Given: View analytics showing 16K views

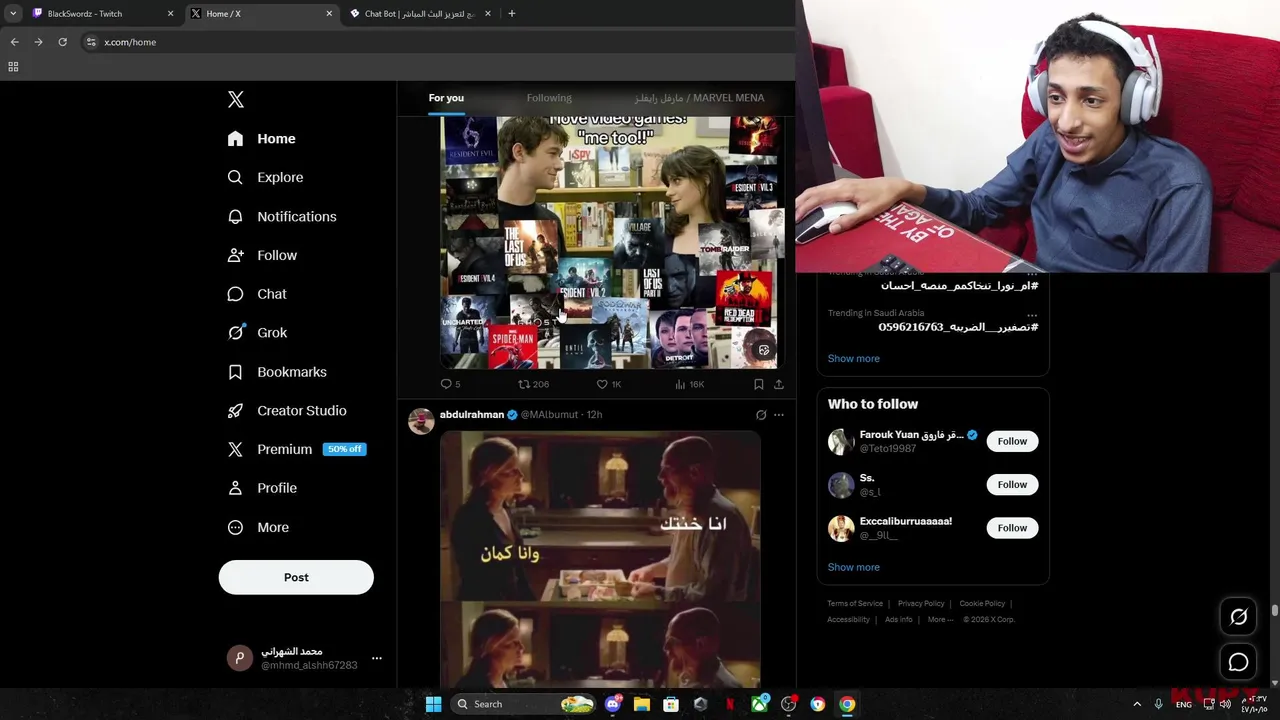Looking at the screenshot, I should coord(690,384).
